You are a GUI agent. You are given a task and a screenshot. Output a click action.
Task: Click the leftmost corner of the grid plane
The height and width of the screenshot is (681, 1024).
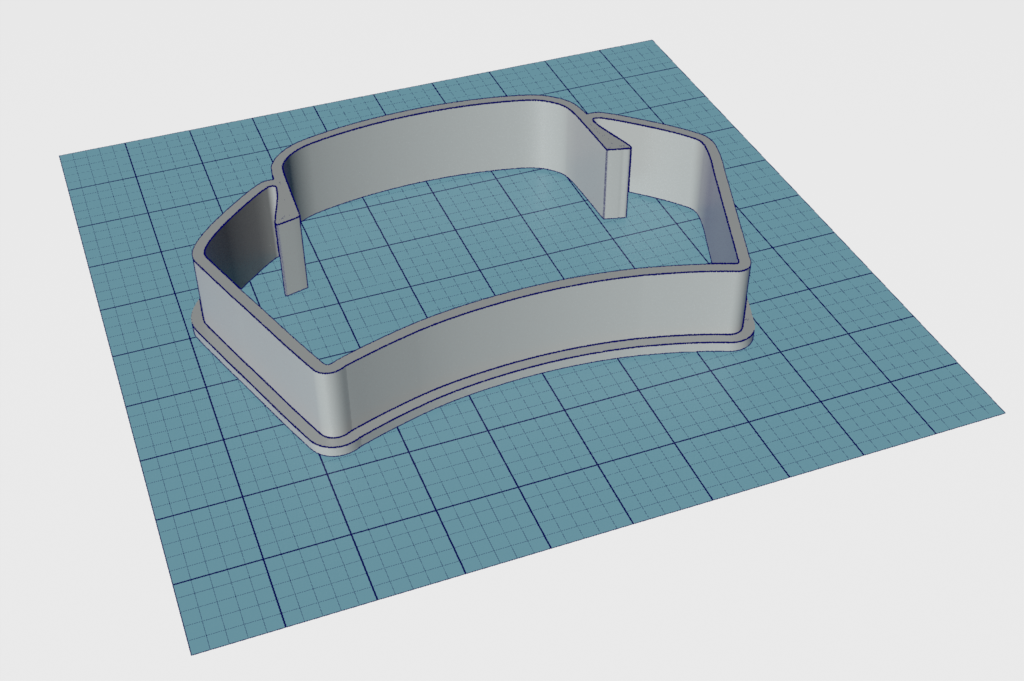point(62,157)
